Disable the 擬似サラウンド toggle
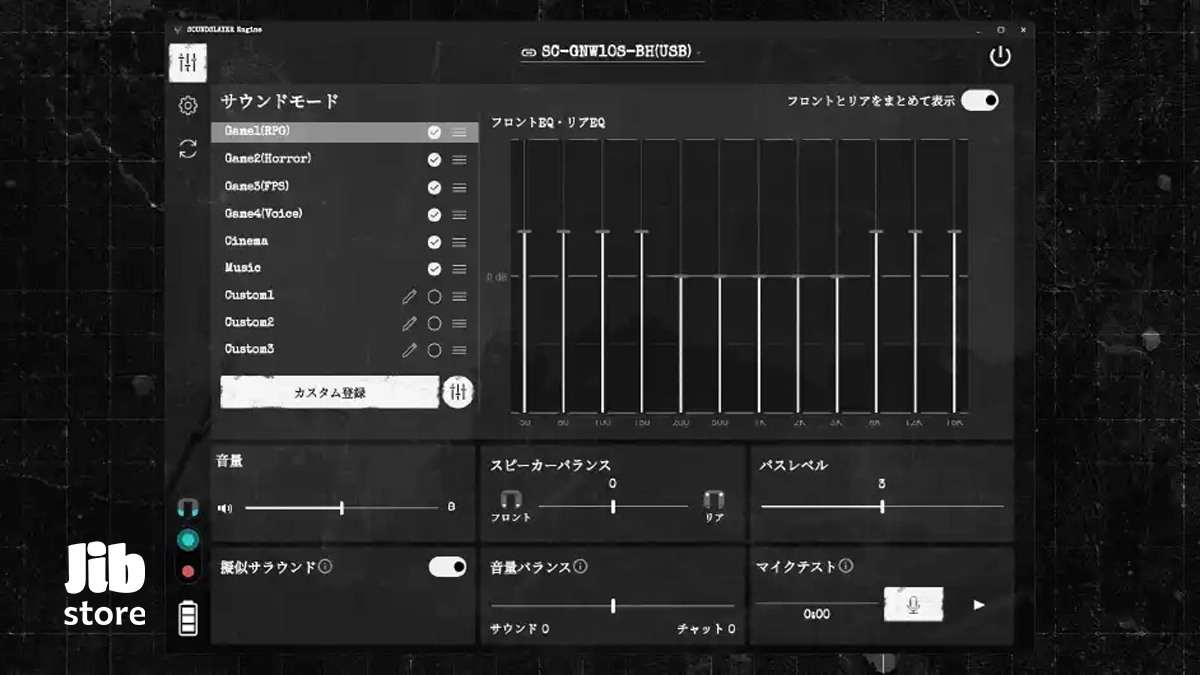Viewport: 1200px width, 675px height. [448, 567]
